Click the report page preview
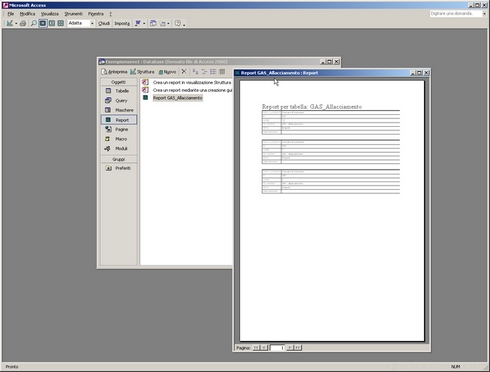The image size is (490, 372). (332, 211)
